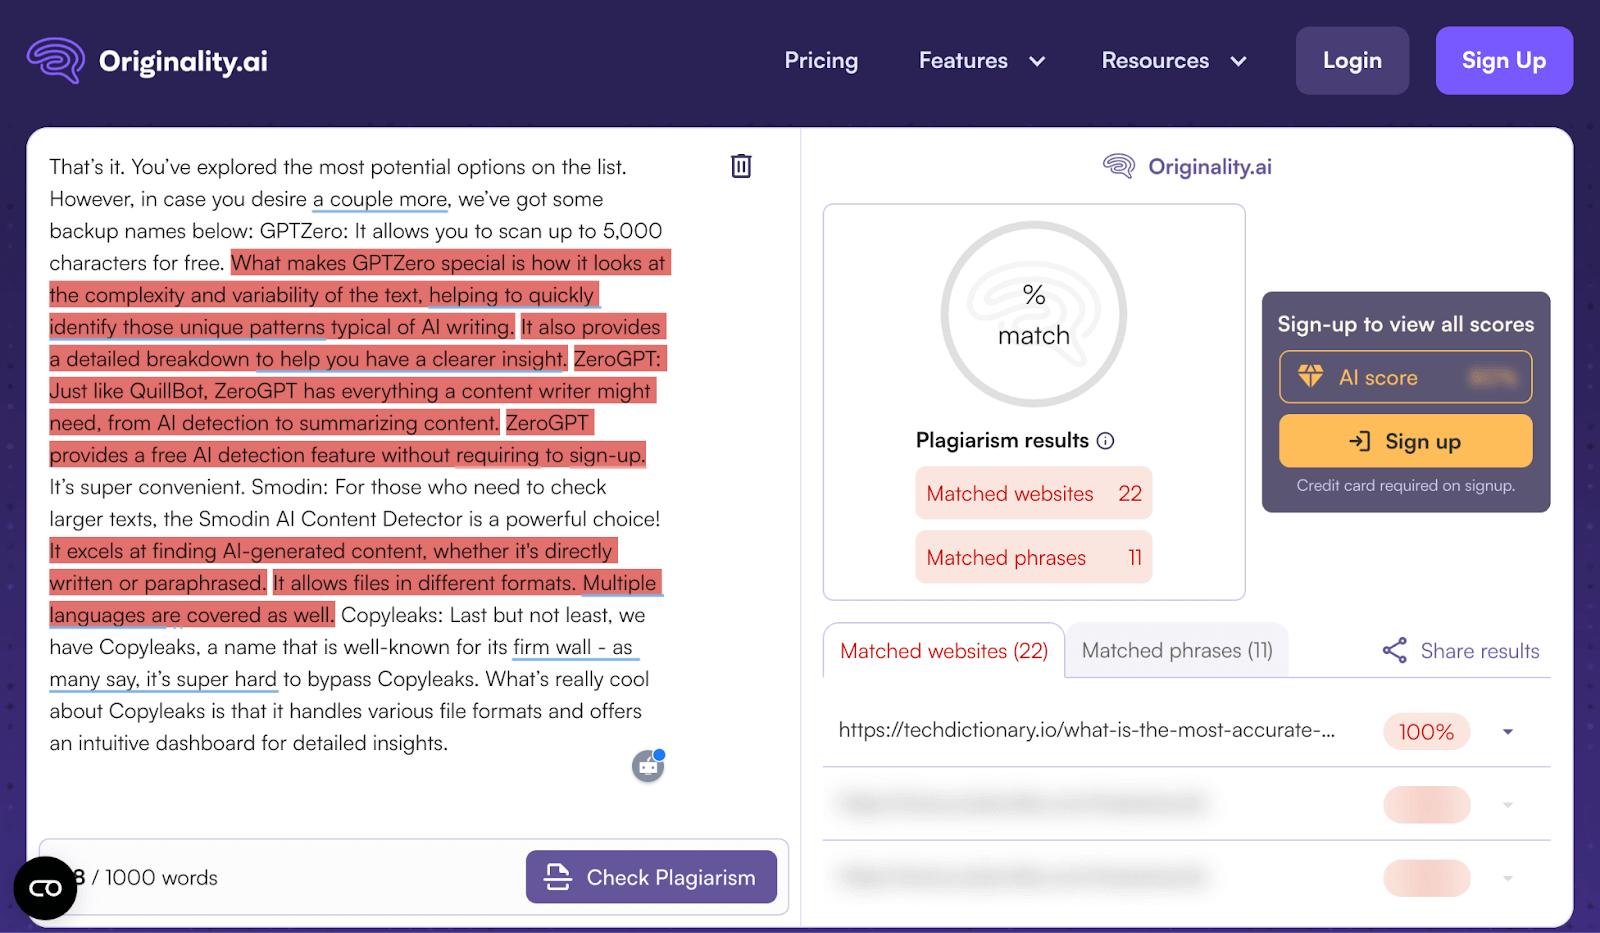Click the 'Sign-up to view all scores' heading
1600x933 pixels.
pos(1405,324)
